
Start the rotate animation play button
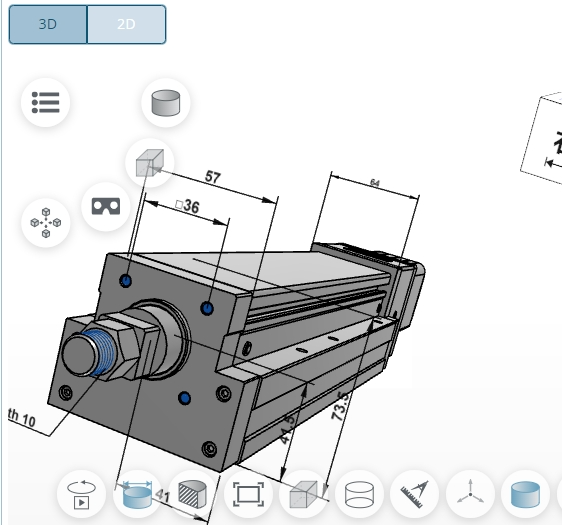pos(81,495)
